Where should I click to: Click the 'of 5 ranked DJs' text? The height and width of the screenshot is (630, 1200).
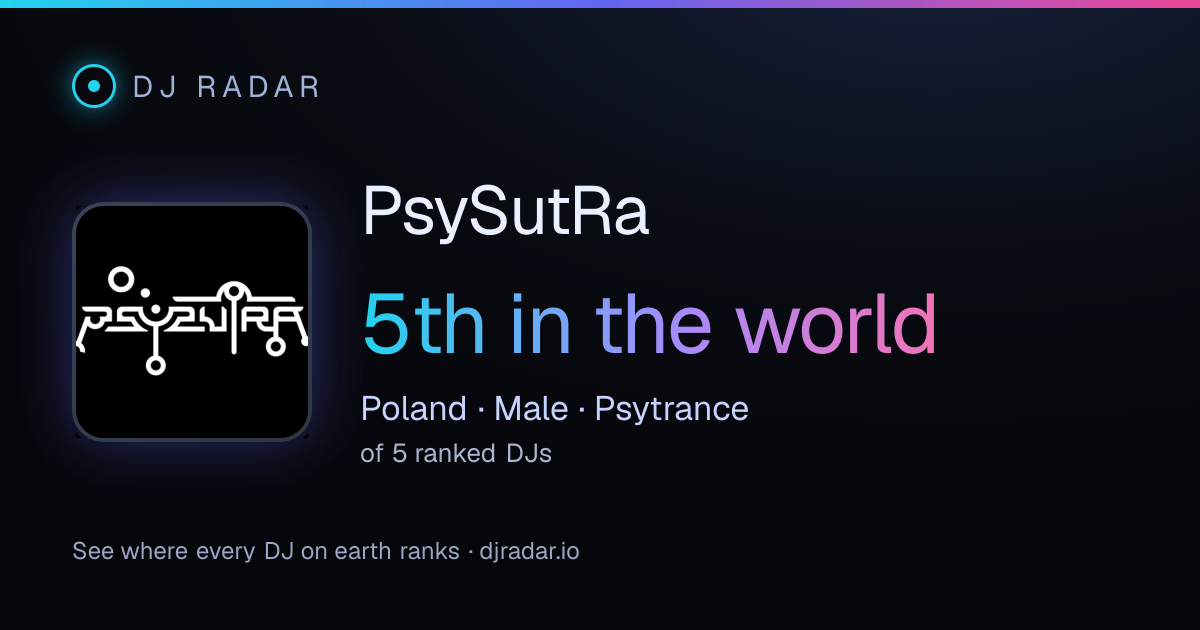pos(456,453)
